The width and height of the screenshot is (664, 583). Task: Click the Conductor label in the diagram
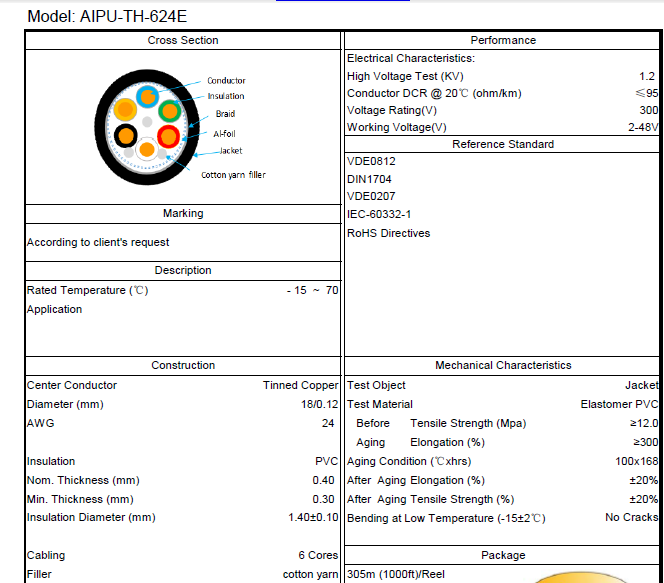(226, 81)
